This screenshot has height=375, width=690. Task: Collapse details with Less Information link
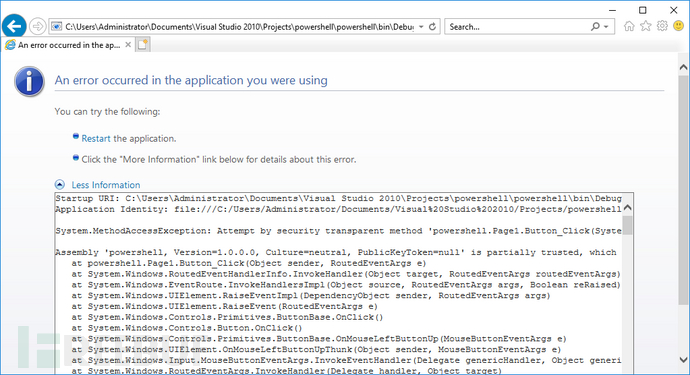pyautogui.click(x=106, y=185)
